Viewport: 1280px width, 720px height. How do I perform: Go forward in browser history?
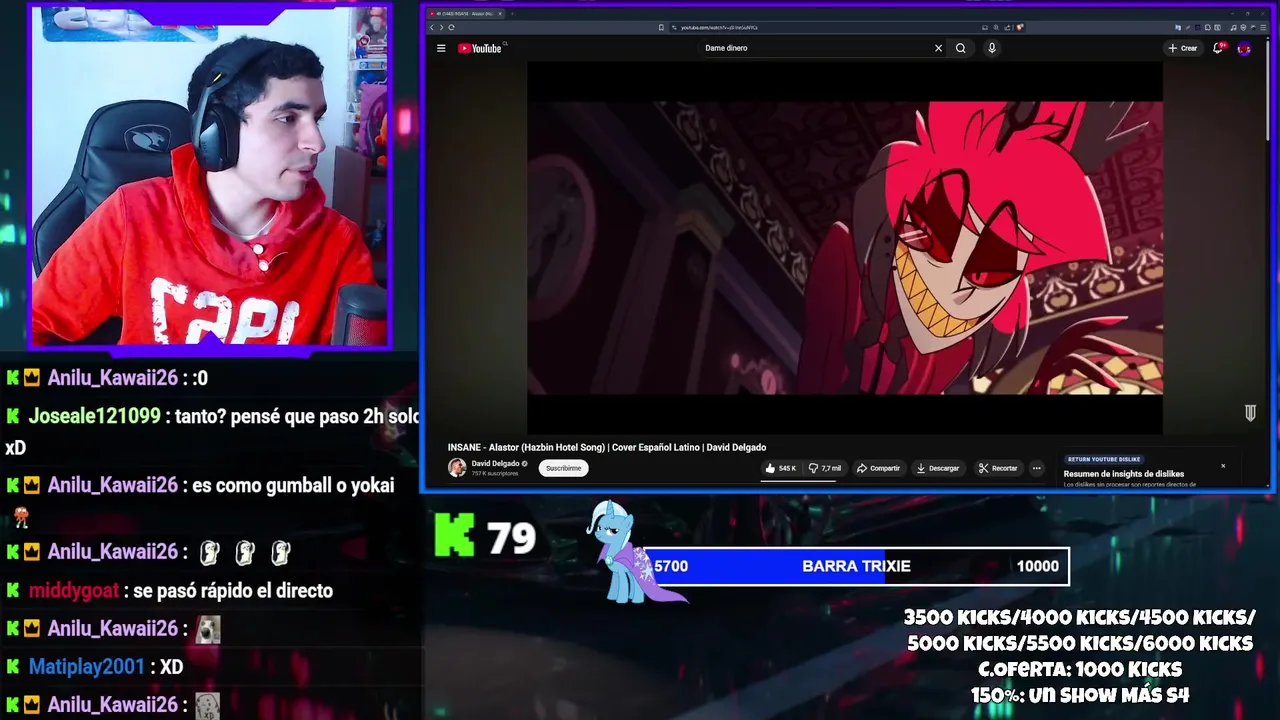(441, 27)
